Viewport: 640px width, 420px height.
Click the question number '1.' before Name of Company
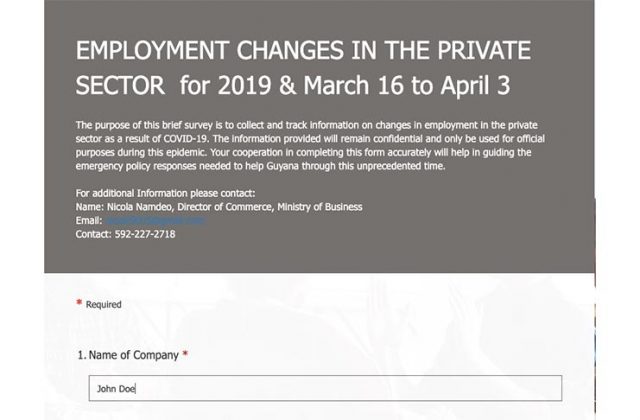point(82,355)
